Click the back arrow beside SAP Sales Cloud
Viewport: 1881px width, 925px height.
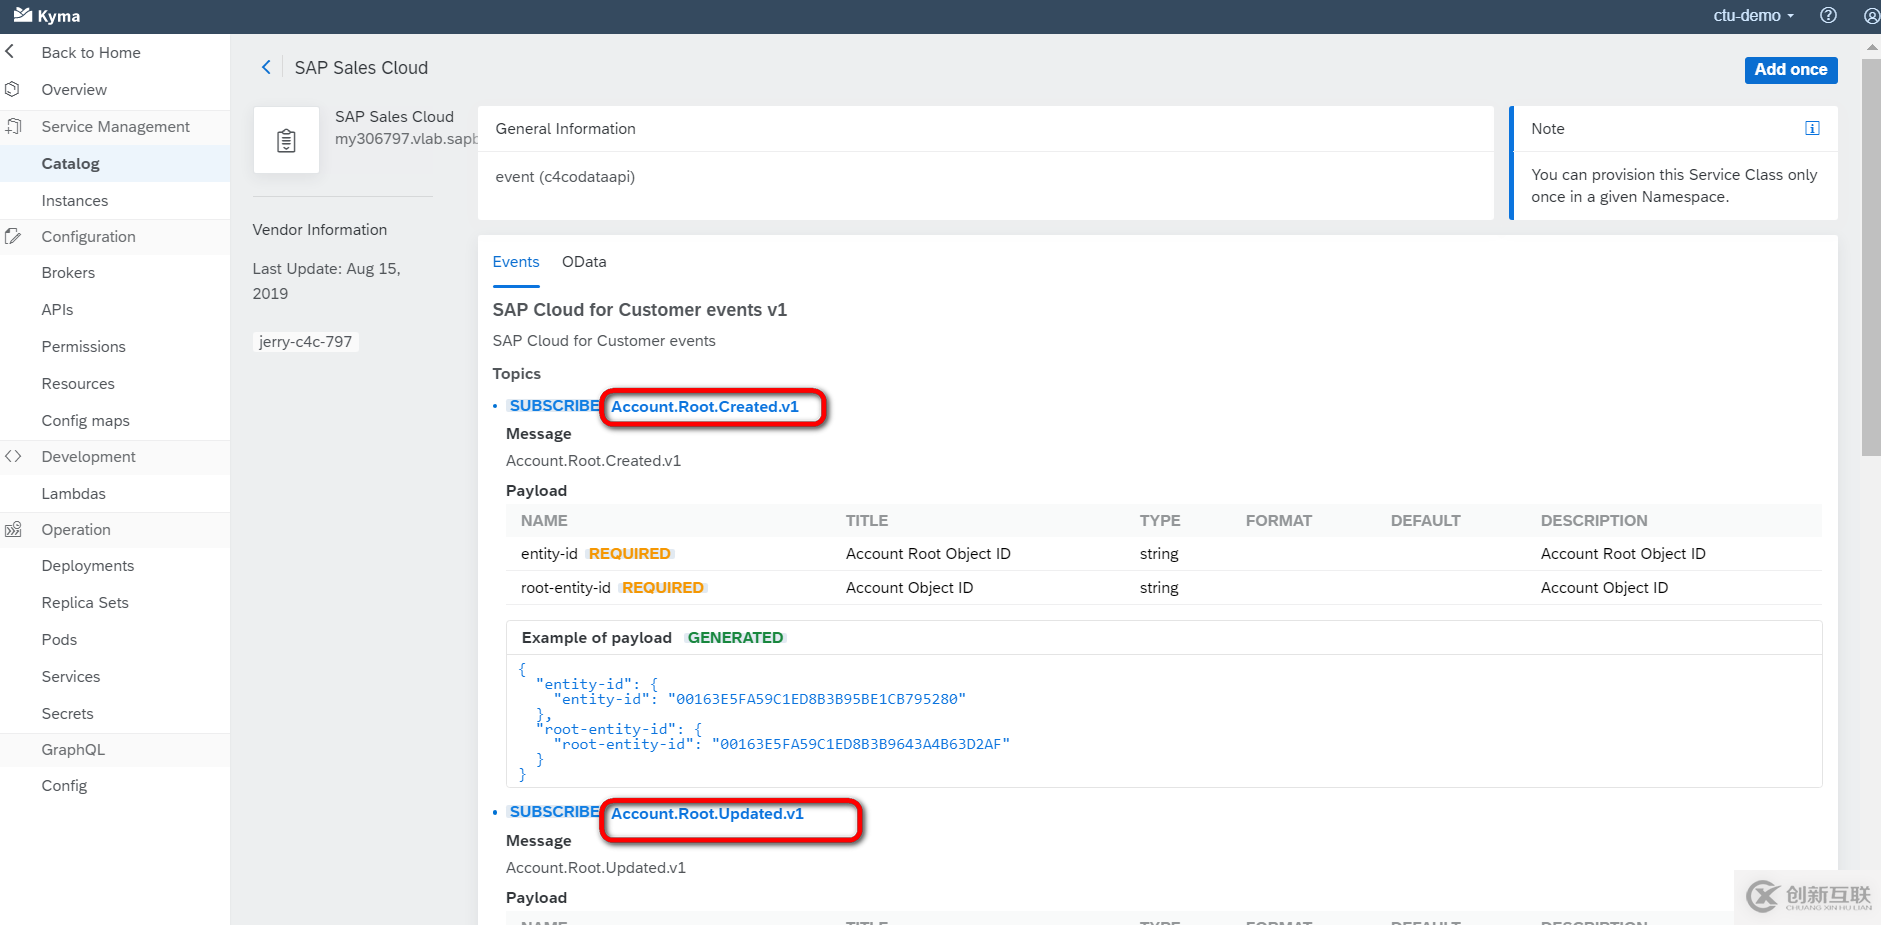coord(266,67)
